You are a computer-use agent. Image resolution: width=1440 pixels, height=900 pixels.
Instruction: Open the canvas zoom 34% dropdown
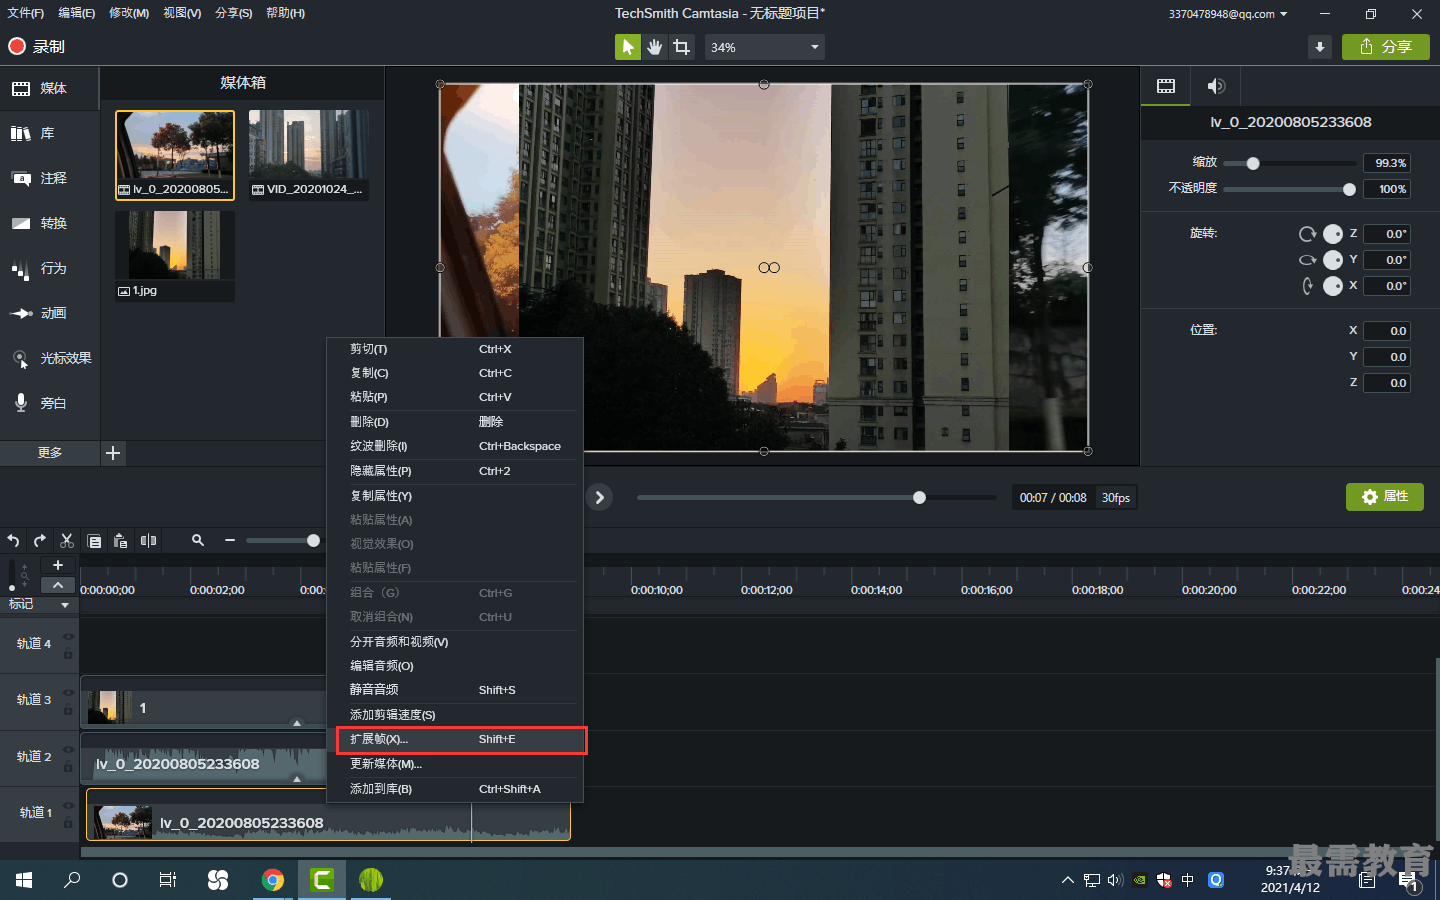pos(765,47)
